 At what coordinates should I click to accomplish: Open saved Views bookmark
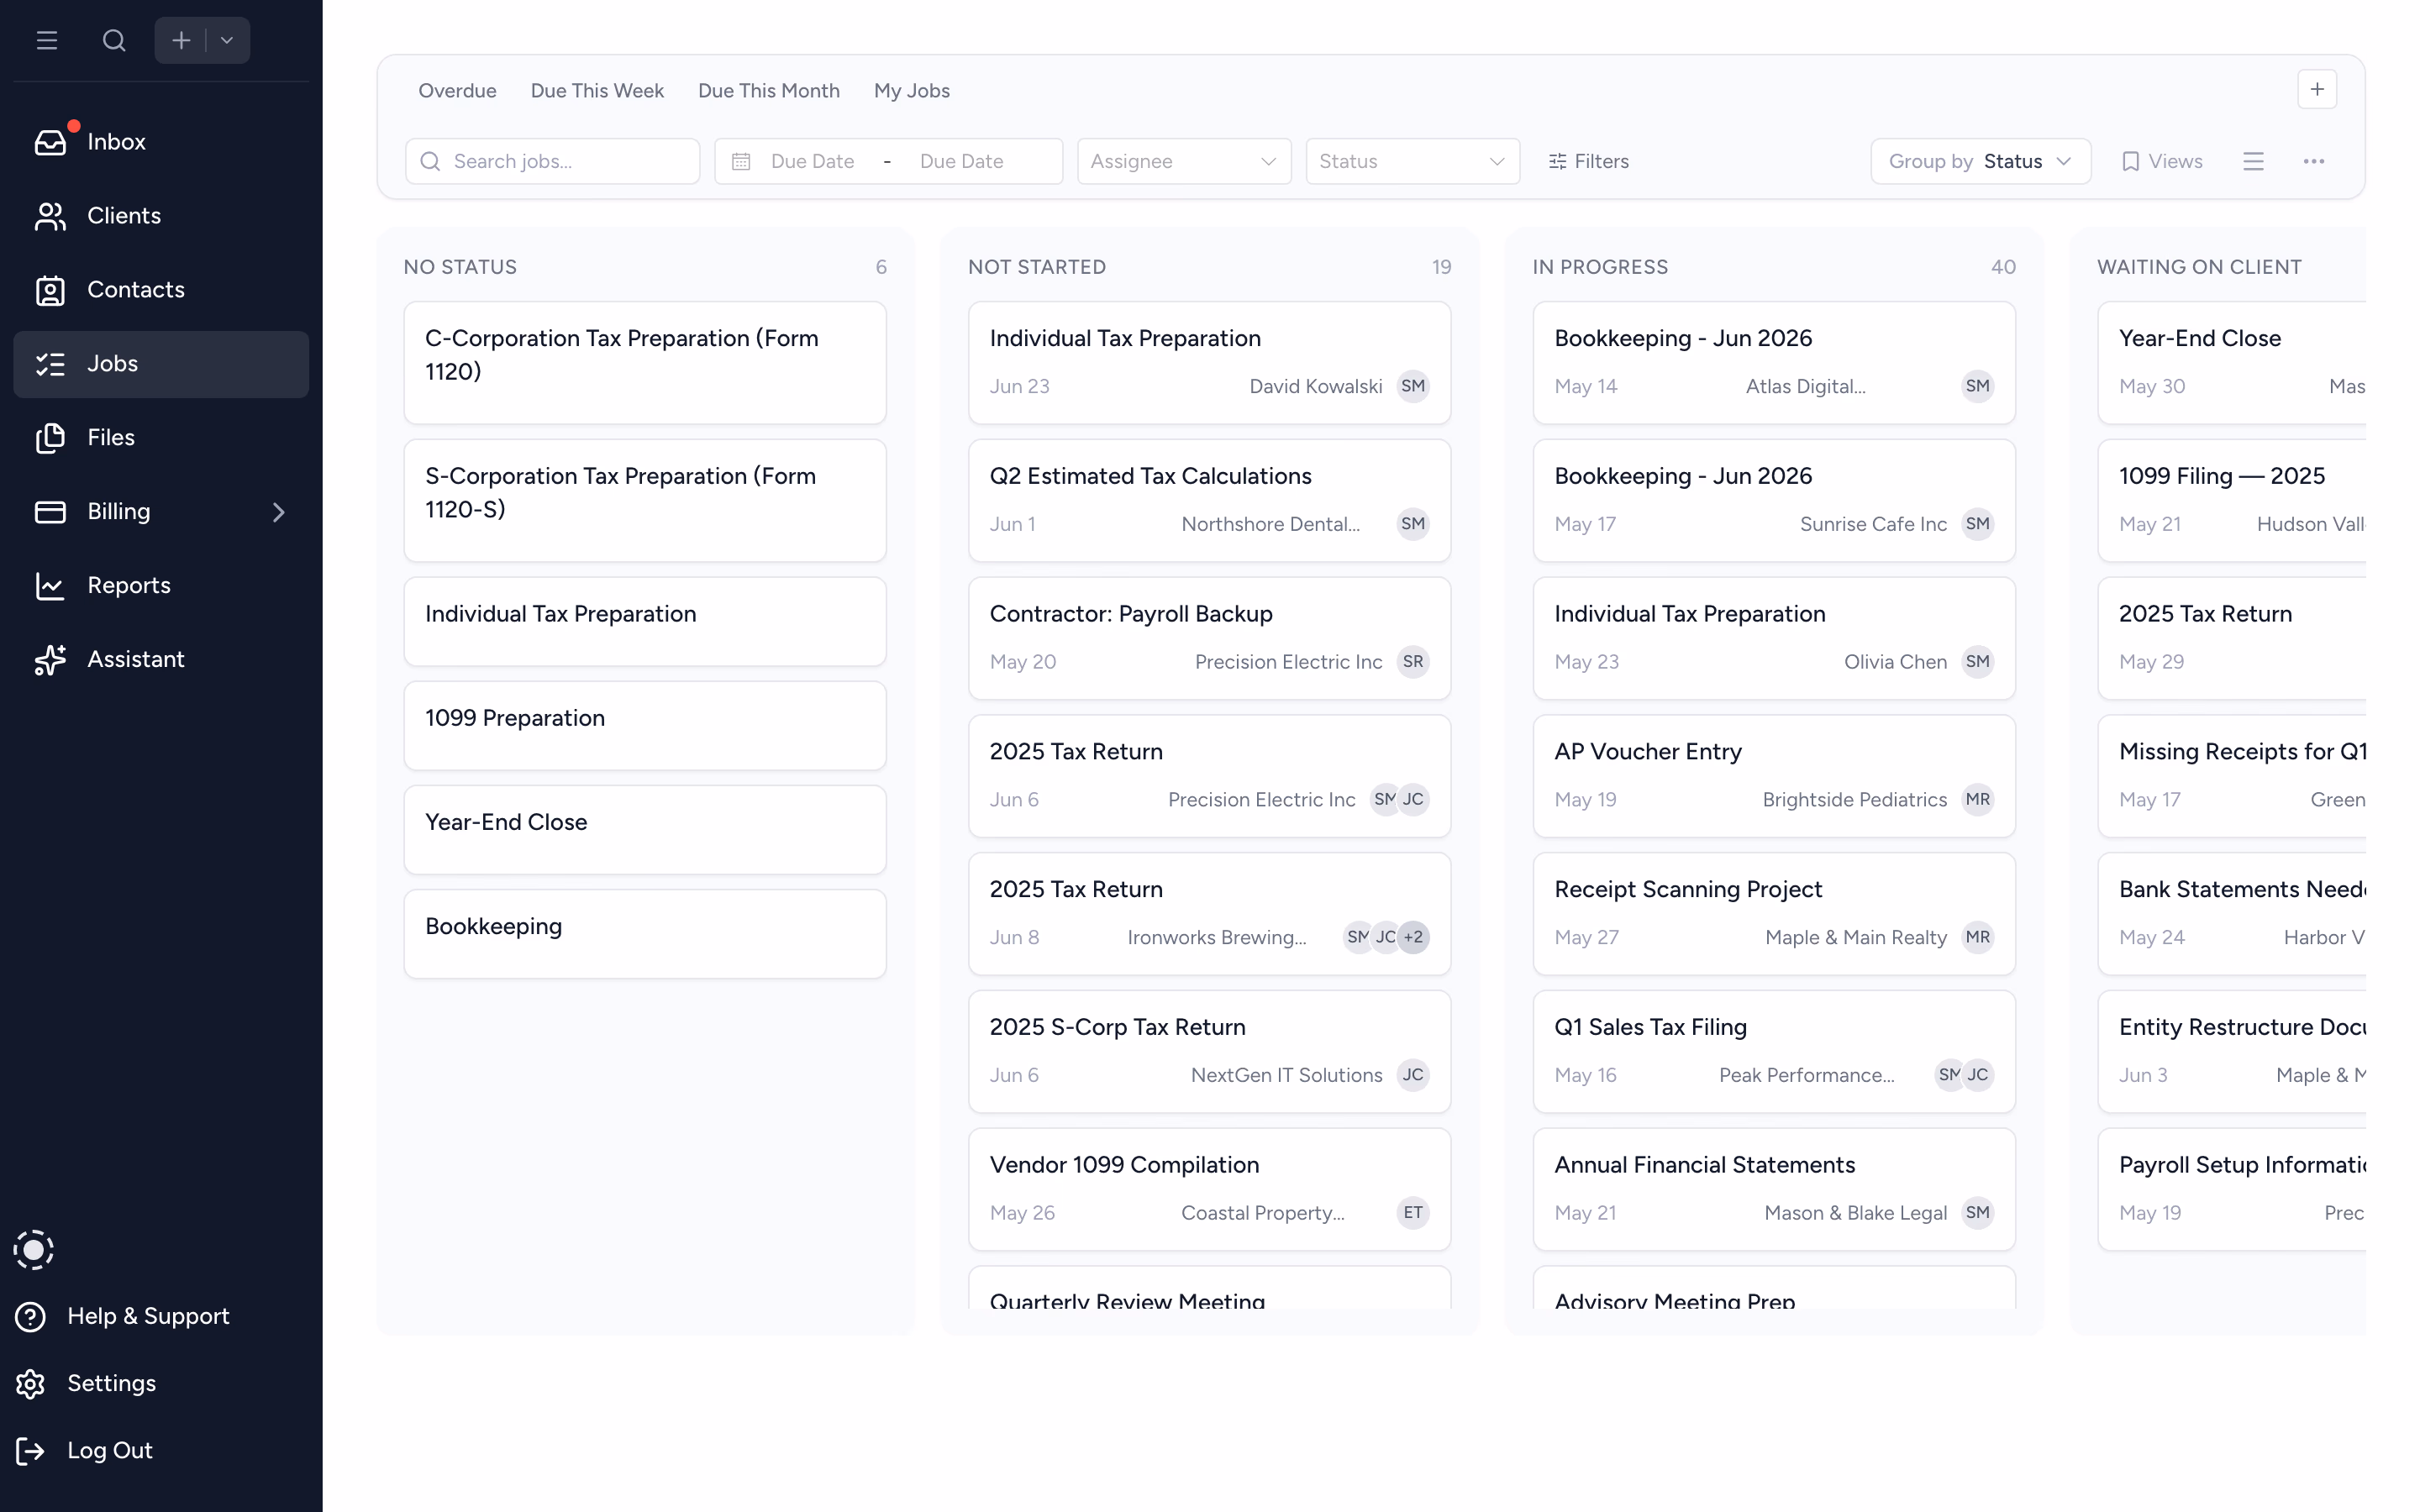2162,161
